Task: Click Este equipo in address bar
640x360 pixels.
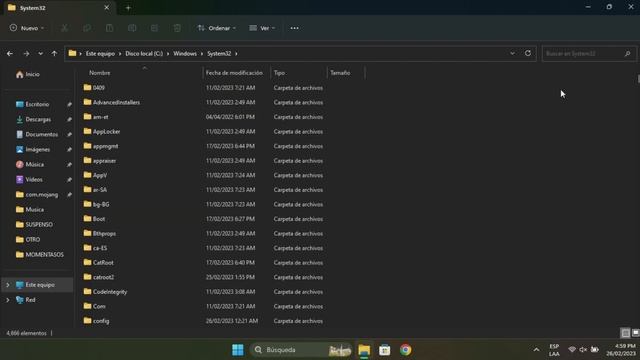Action: click(100, 53)
